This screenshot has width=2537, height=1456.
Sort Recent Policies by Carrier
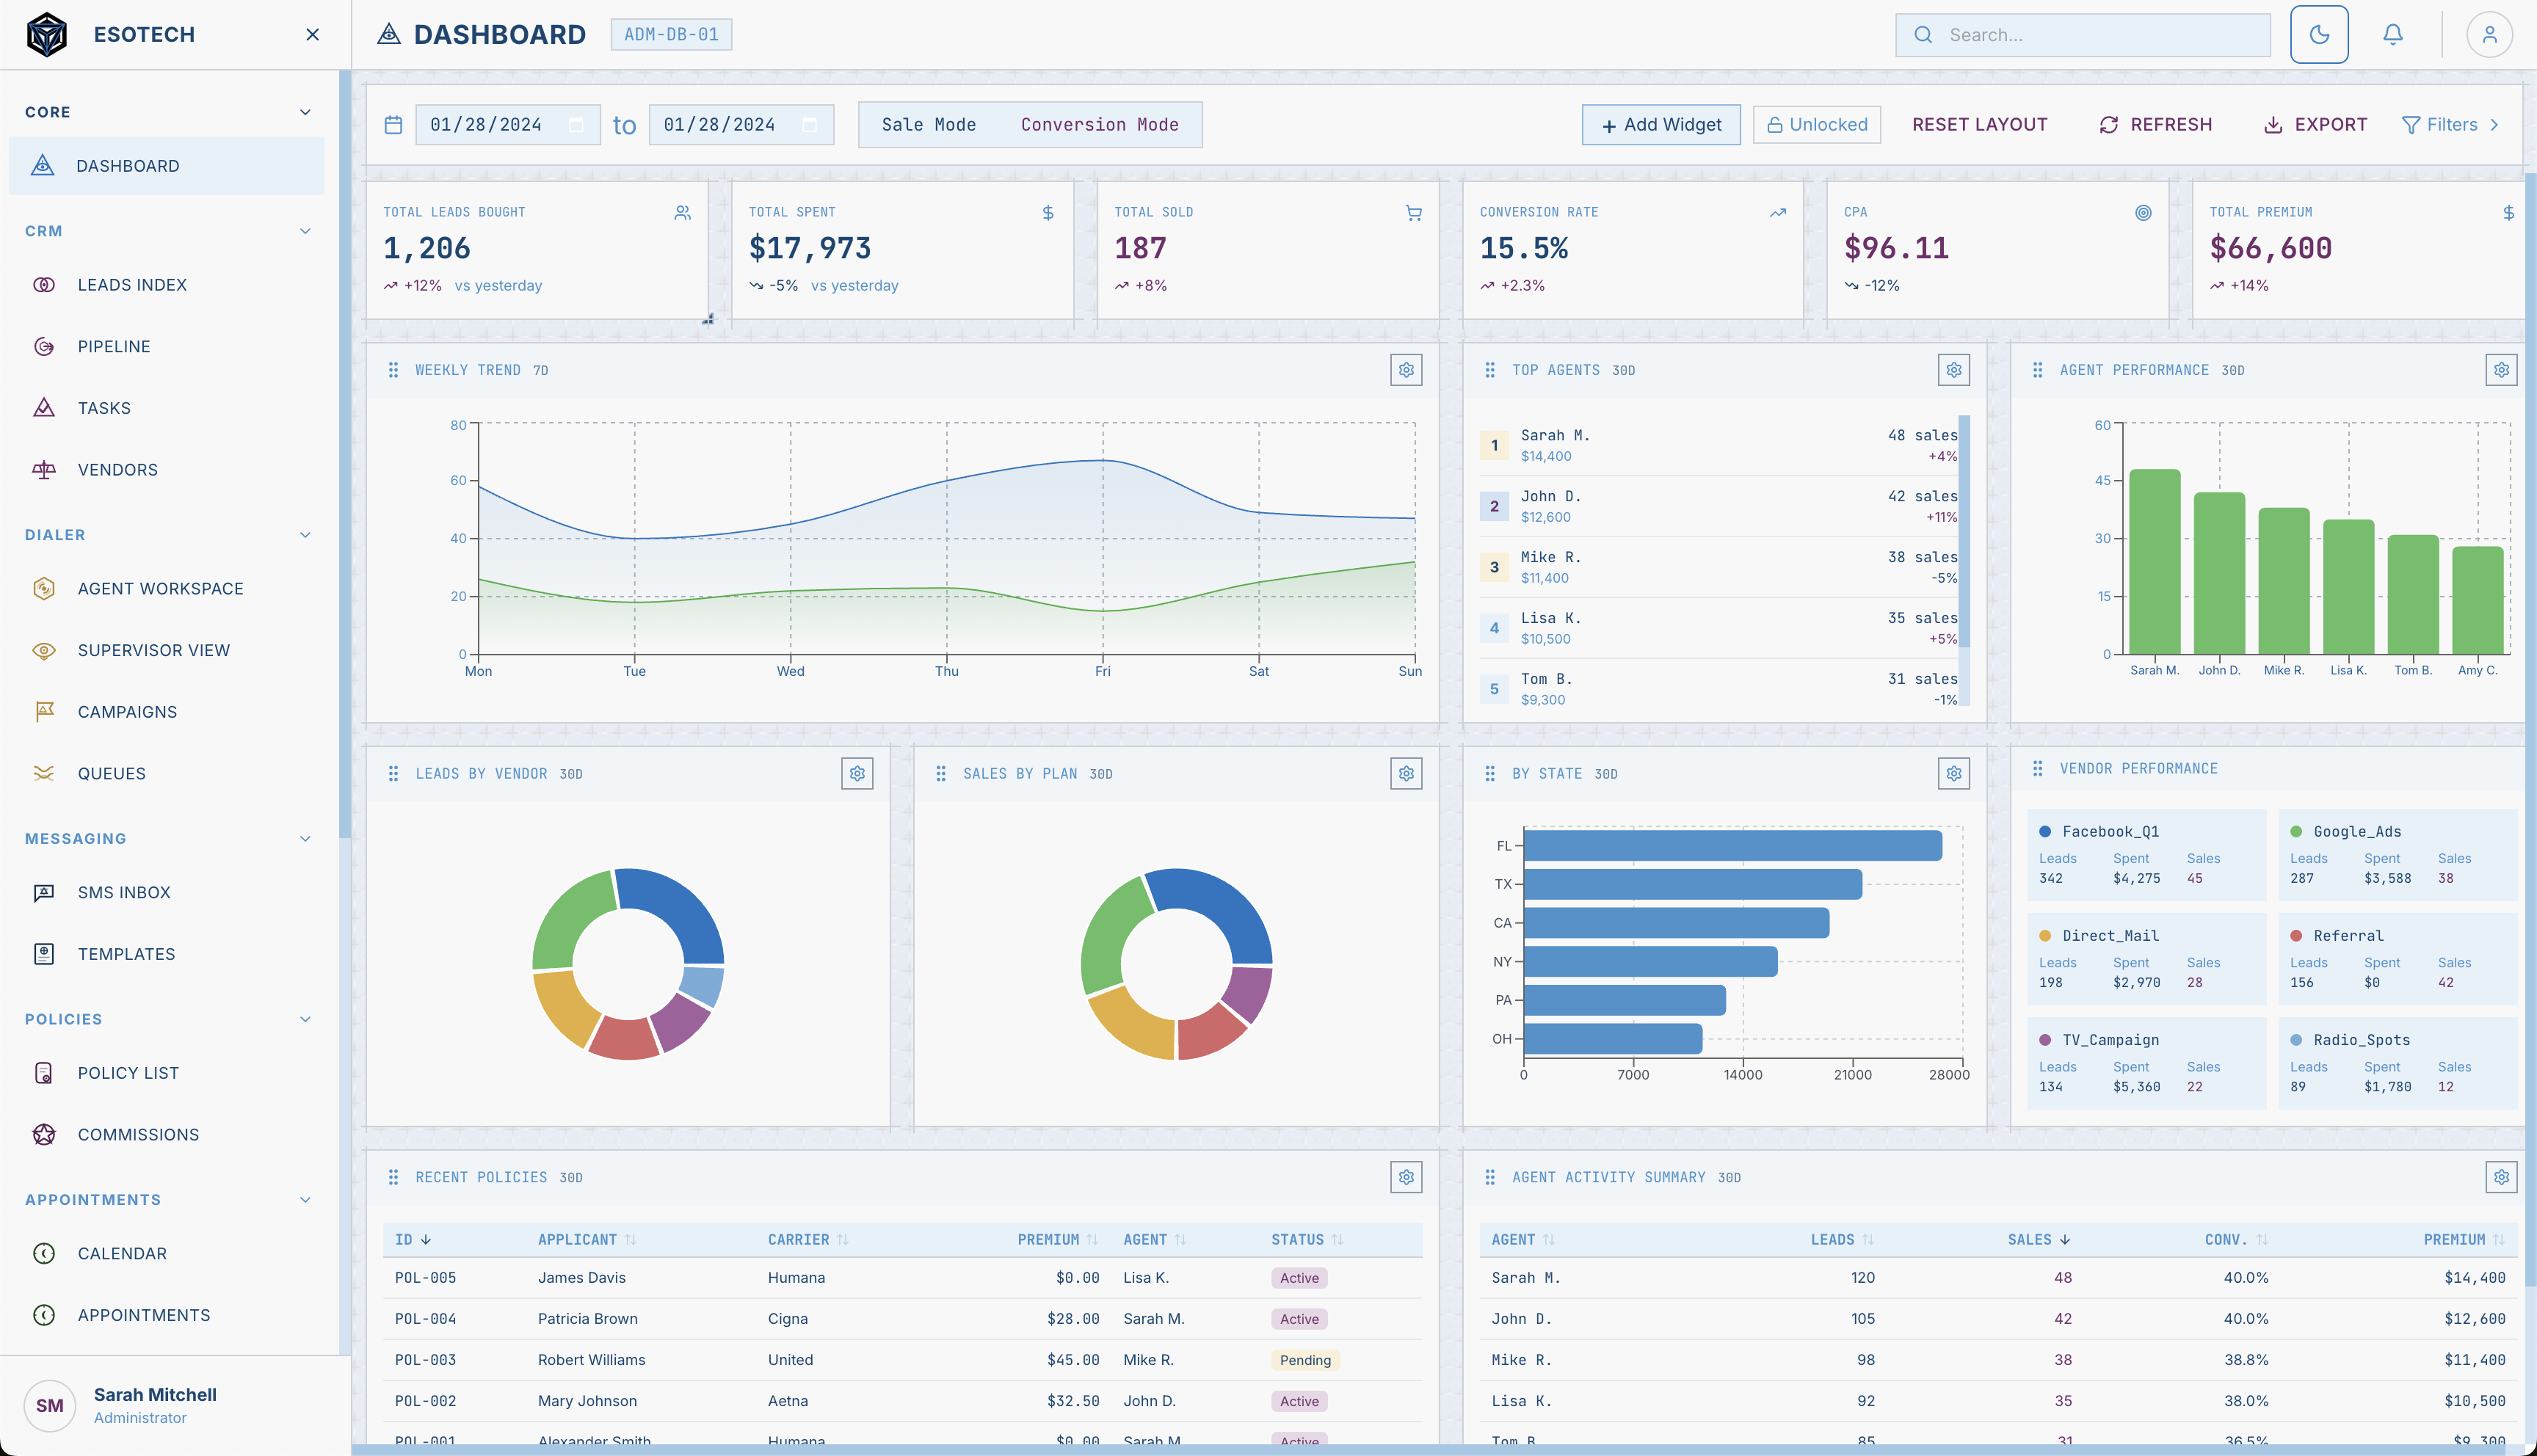click(808, 1240)
